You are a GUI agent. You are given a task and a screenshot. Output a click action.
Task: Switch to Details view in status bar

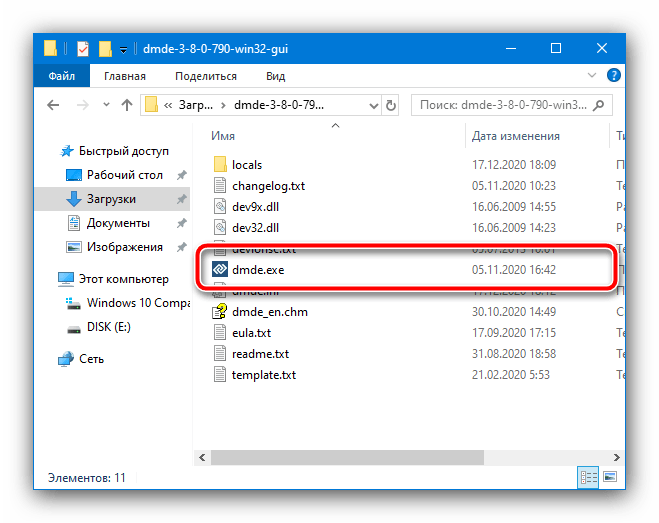588,477
